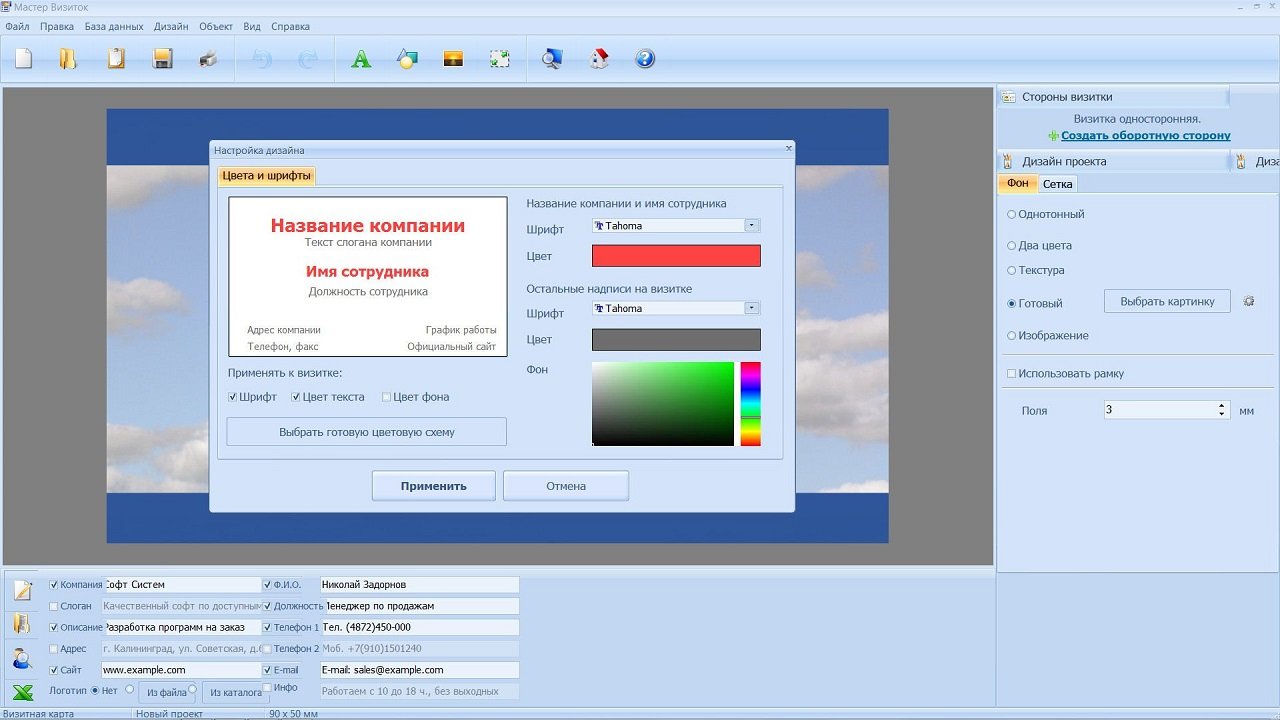Check the Слоган checkbox
The width and height of the screenshot is (1280, 720).
coord(54,606)
